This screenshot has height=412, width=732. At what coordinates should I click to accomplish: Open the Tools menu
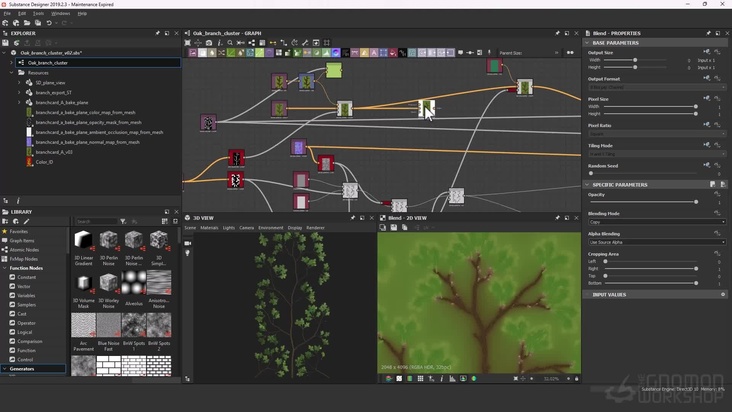click(38, 14)
